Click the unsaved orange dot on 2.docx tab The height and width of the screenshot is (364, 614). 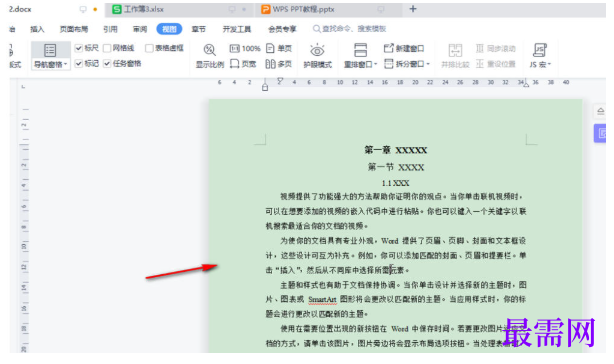tap(95, 9)
